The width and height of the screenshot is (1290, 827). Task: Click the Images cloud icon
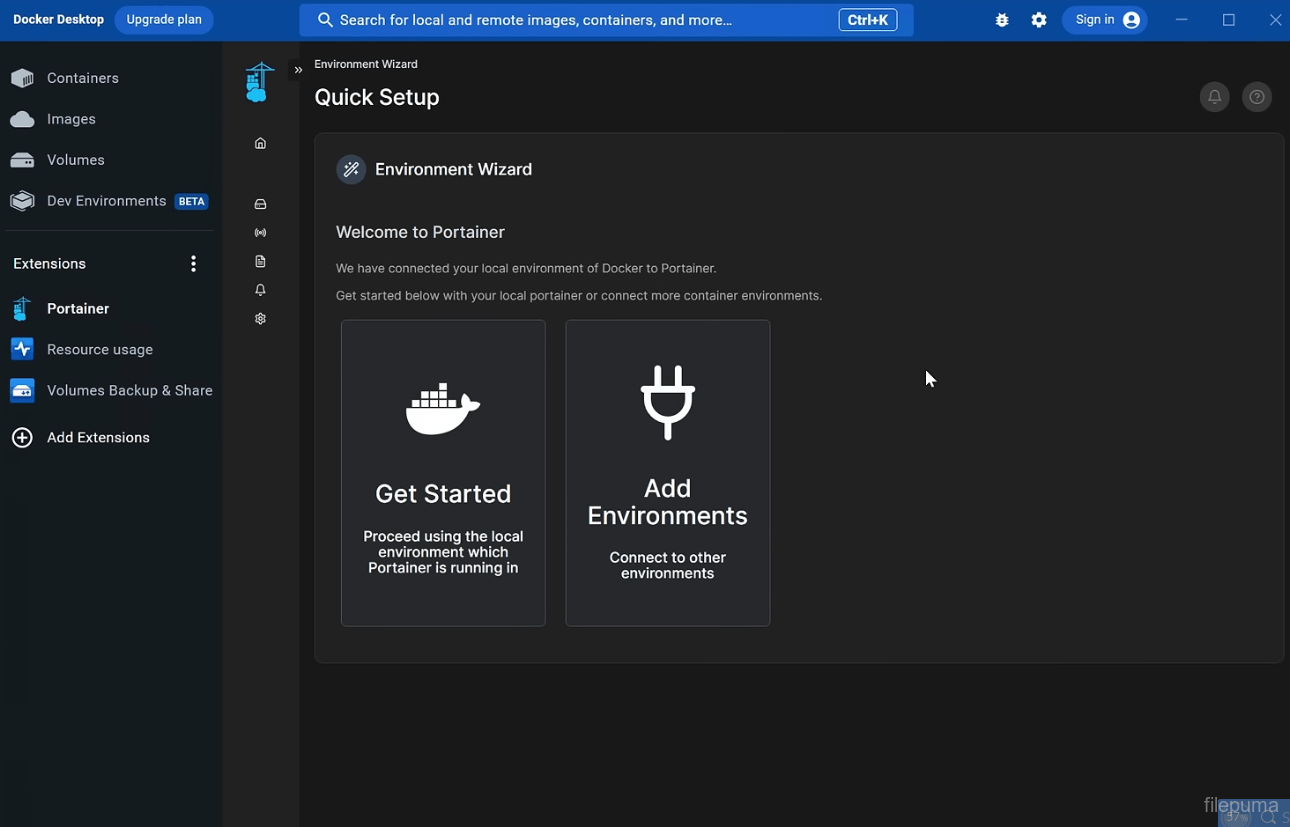click(x=22, y=119)
